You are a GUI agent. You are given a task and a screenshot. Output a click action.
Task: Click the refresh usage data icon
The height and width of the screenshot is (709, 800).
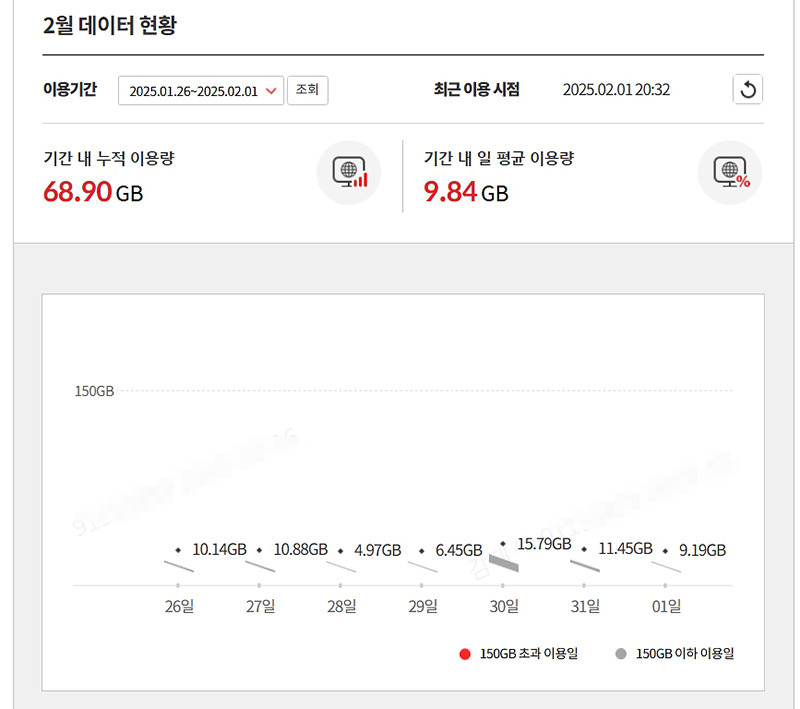click(x=748, y=89)
